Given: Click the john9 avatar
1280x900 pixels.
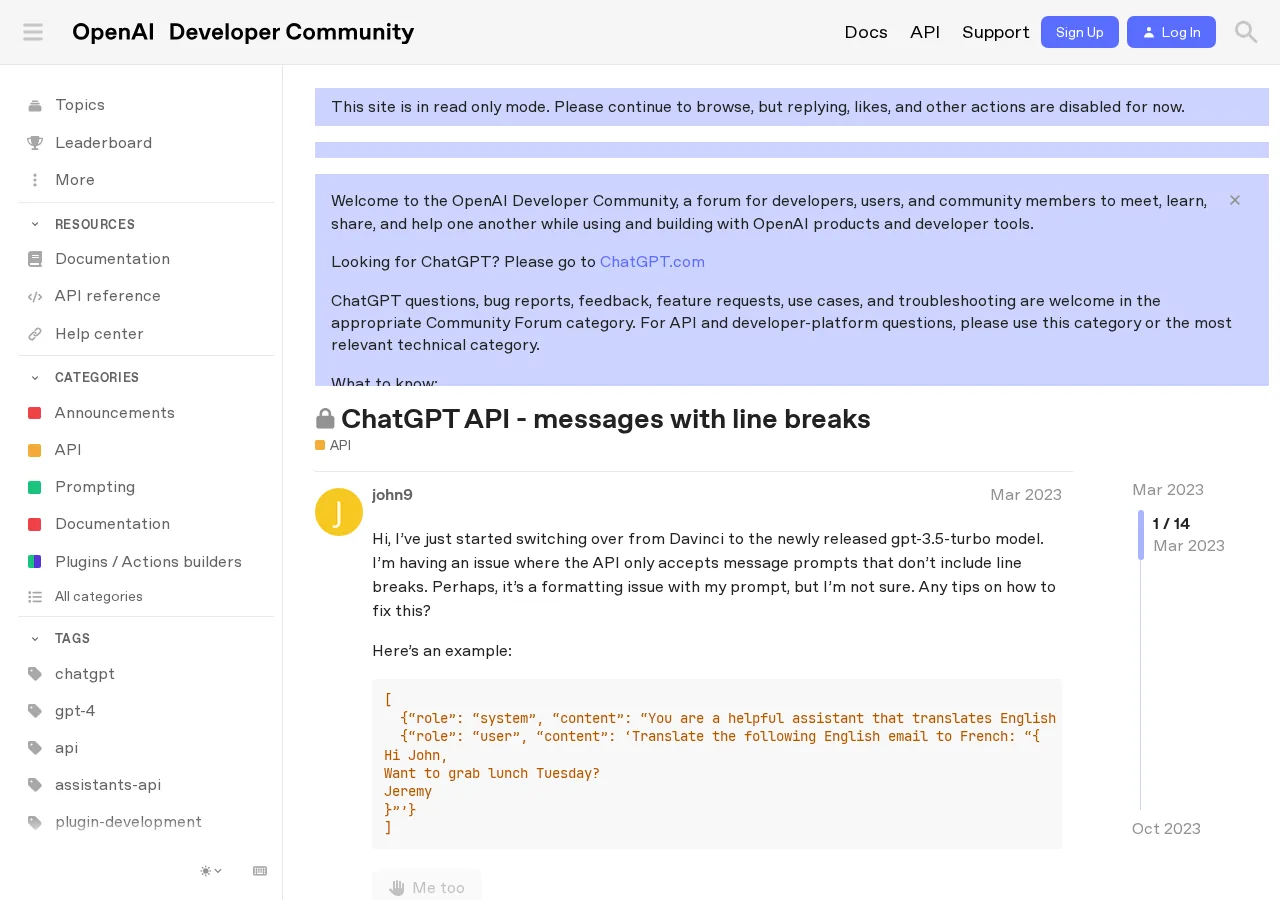Looking at the screenshot, I should pyautogui.click(x=339, y=512).
